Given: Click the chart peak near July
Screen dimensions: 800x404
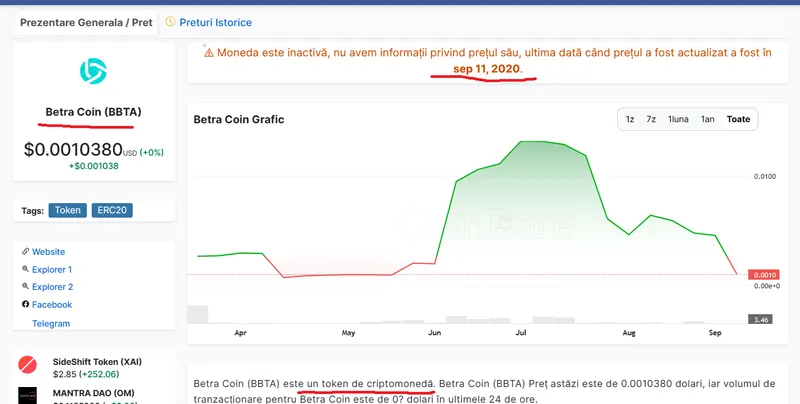Looking at the screenshot, I should (531, 141).
